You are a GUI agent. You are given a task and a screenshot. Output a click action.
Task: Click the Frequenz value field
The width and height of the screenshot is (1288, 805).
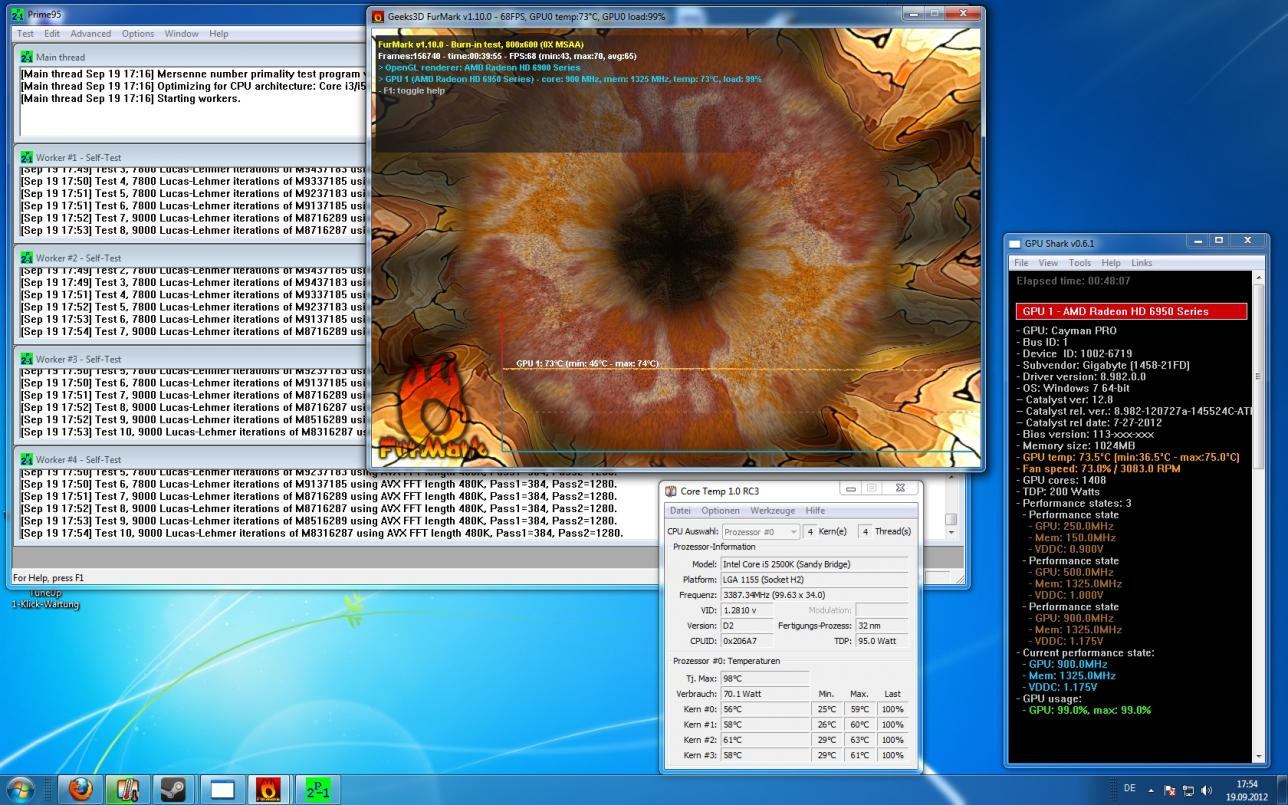814,595
